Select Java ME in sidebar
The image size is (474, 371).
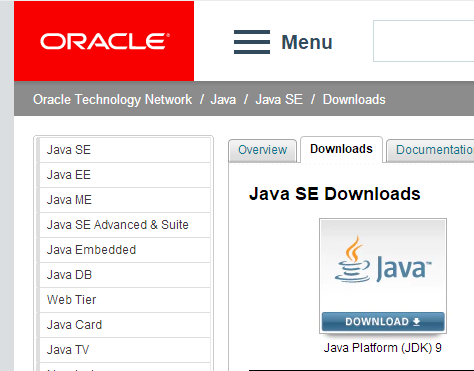(x=125, y=200)
